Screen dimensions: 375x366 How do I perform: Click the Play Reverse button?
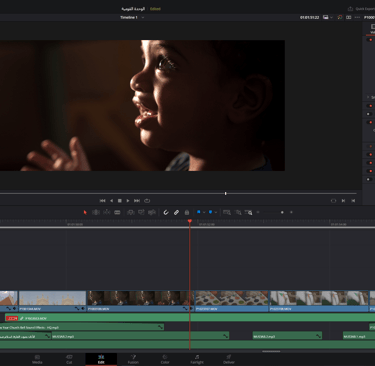coord(111,201)
